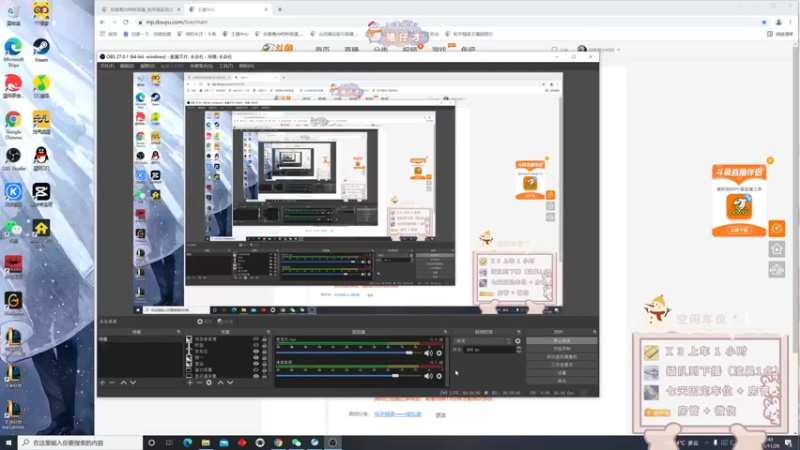Open Chrome profile avatar icon
Viewport: 800px width, 450px height.
coord(779,22)
